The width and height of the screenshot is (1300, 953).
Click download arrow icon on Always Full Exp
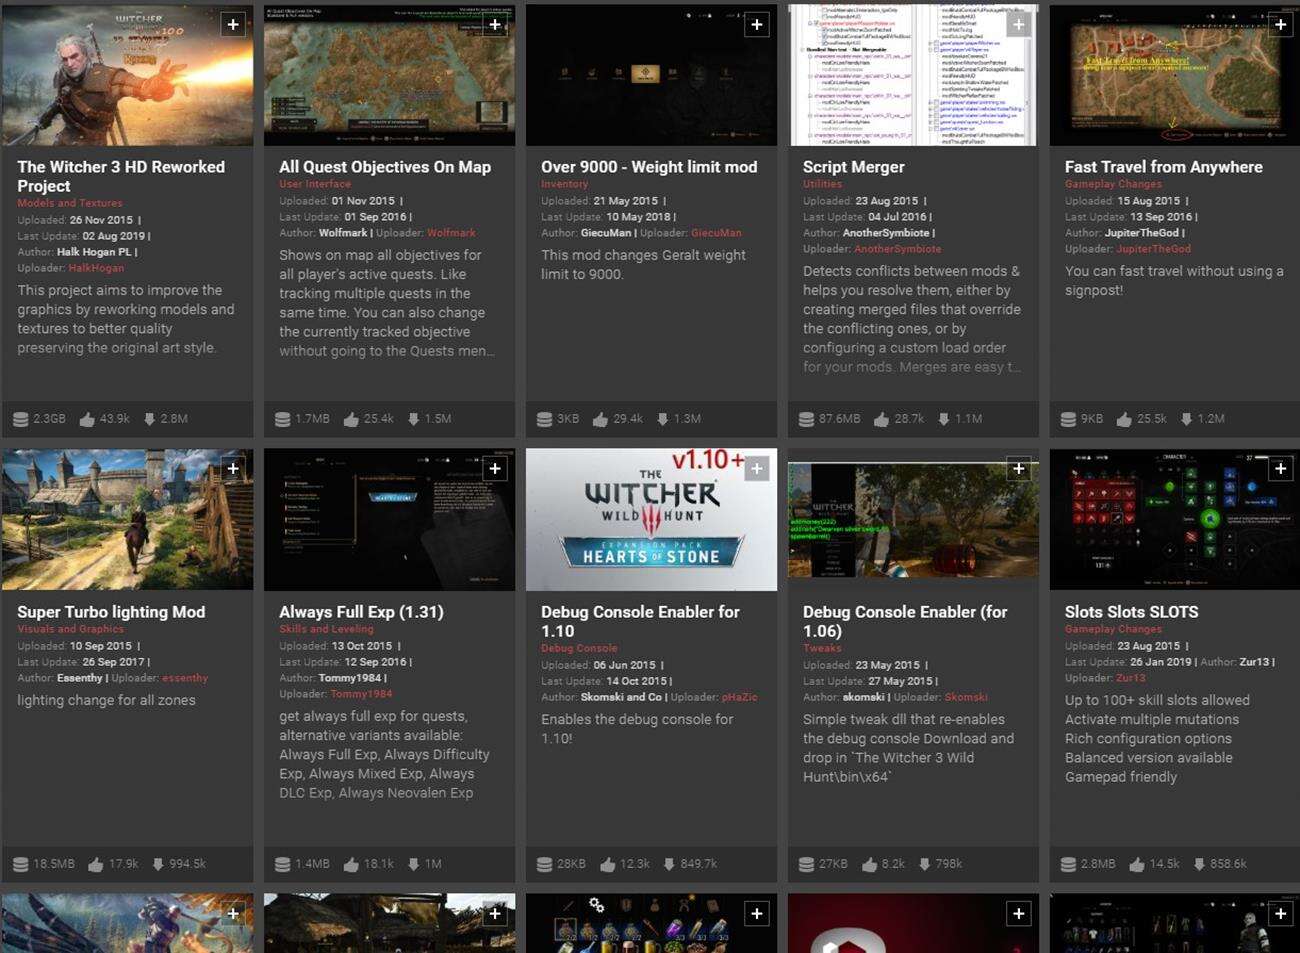click(x=413, y=864)
